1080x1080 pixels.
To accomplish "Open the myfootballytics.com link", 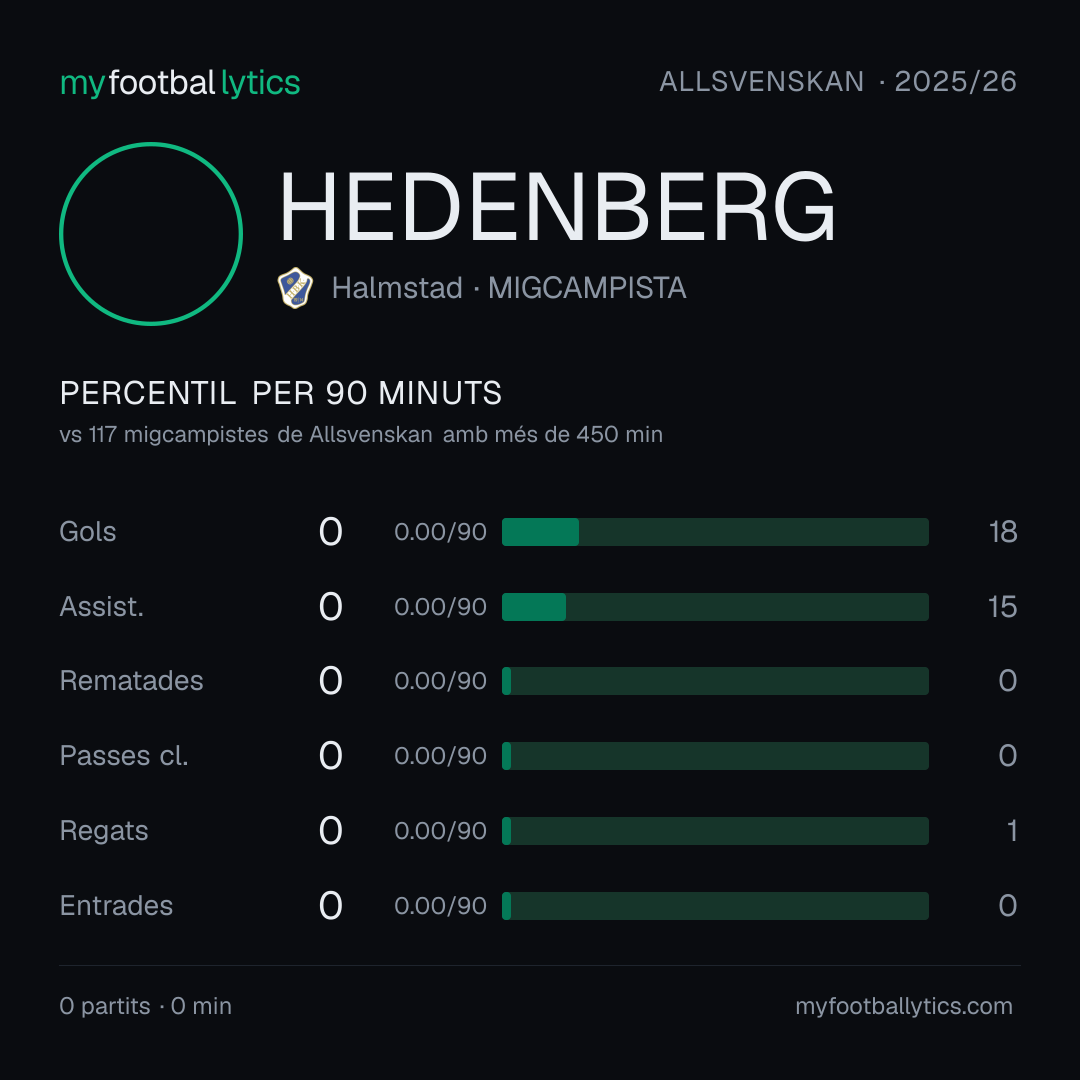I will 904,1006.
